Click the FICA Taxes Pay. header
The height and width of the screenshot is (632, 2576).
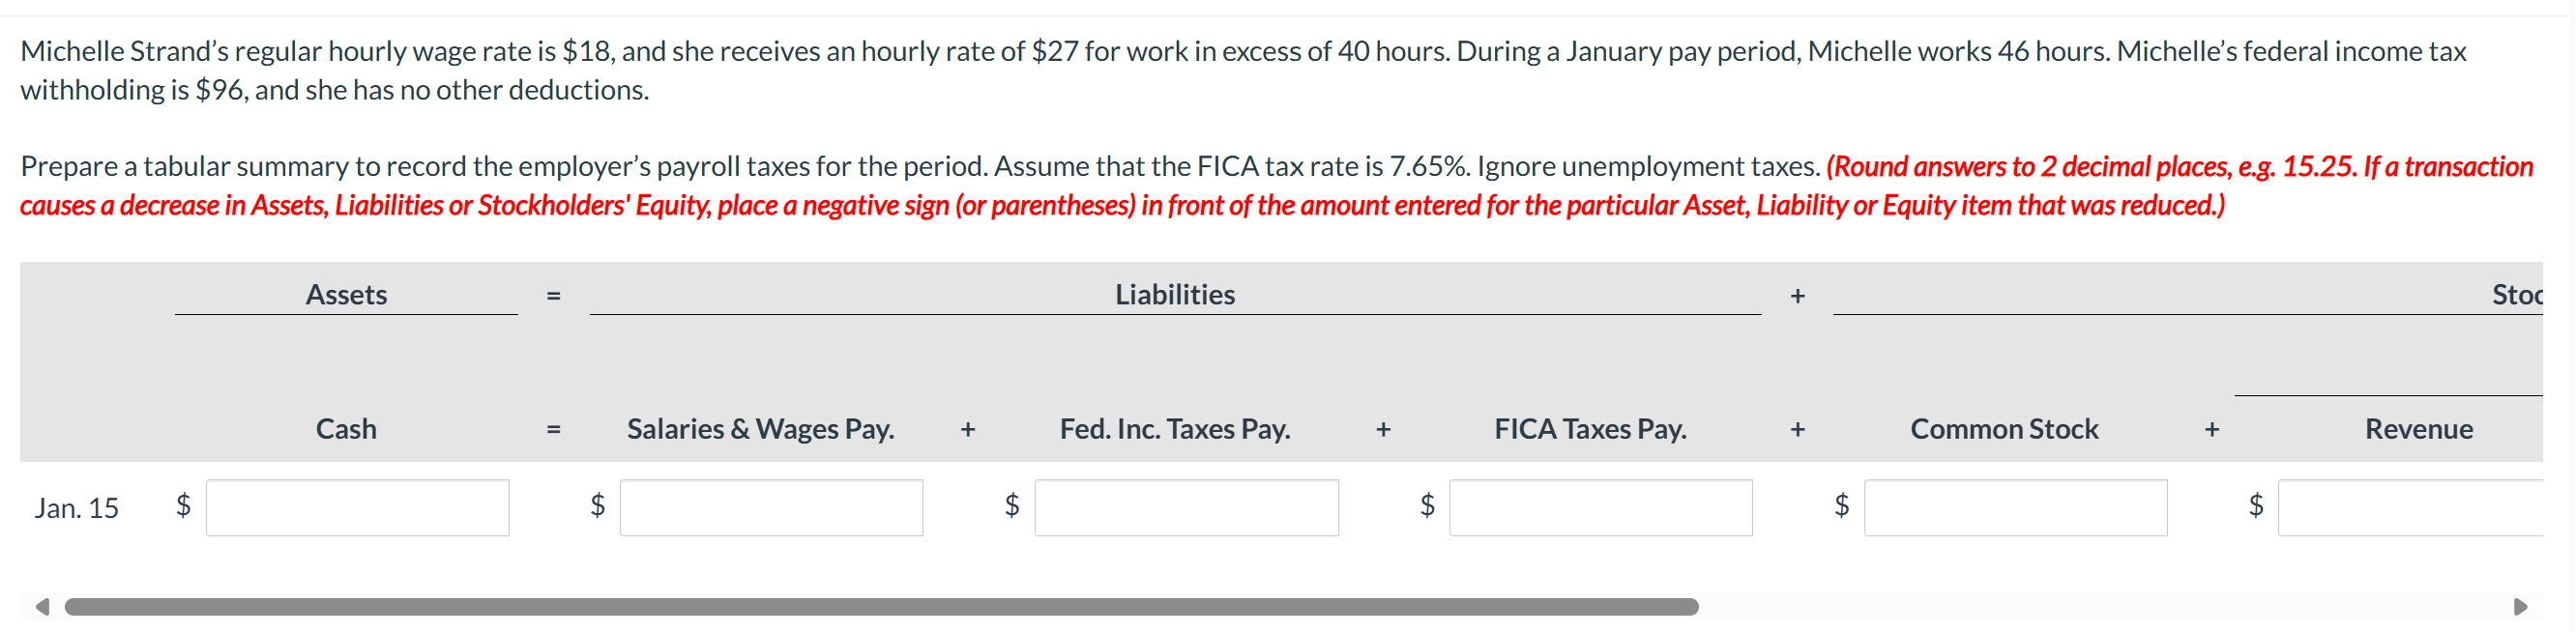coord(1590,428)
